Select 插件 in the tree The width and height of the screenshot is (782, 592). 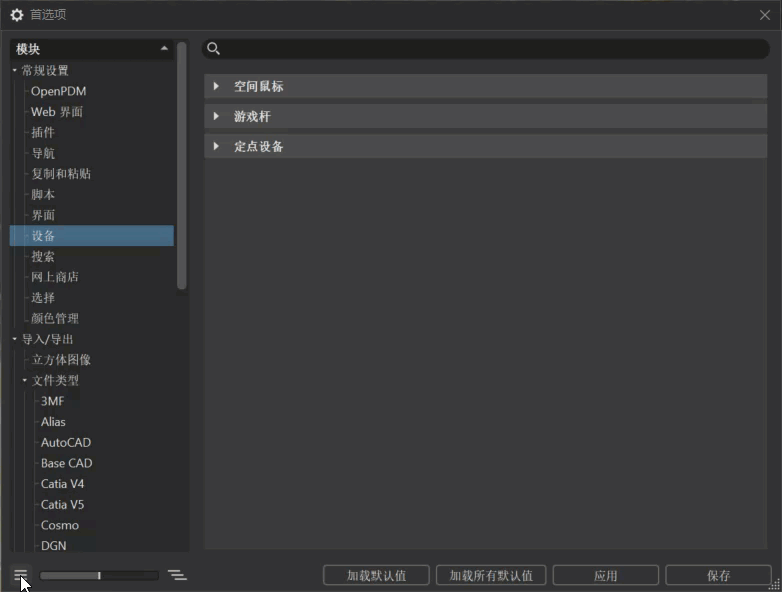[43, 132]
